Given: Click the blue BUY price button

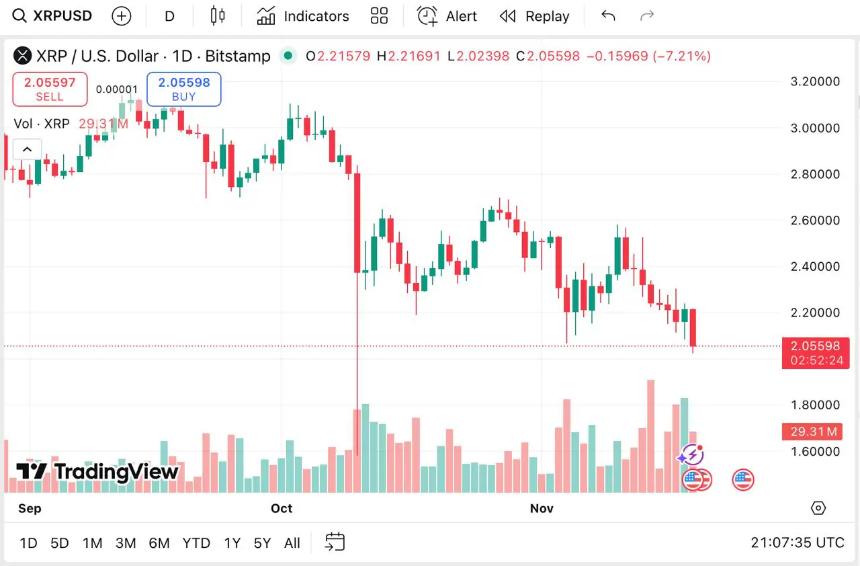Looking at the screenshot, I should [x=184, y=89].
